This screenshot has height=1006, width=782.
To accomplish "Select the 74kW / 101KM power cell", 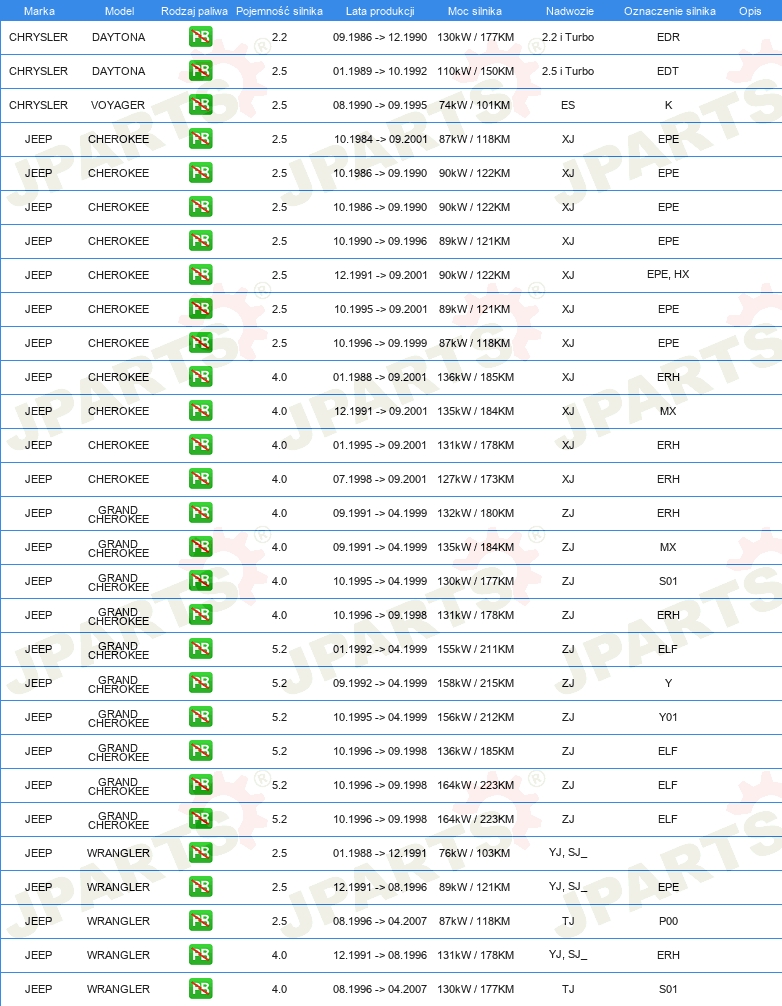I will [x=475, y=105].
